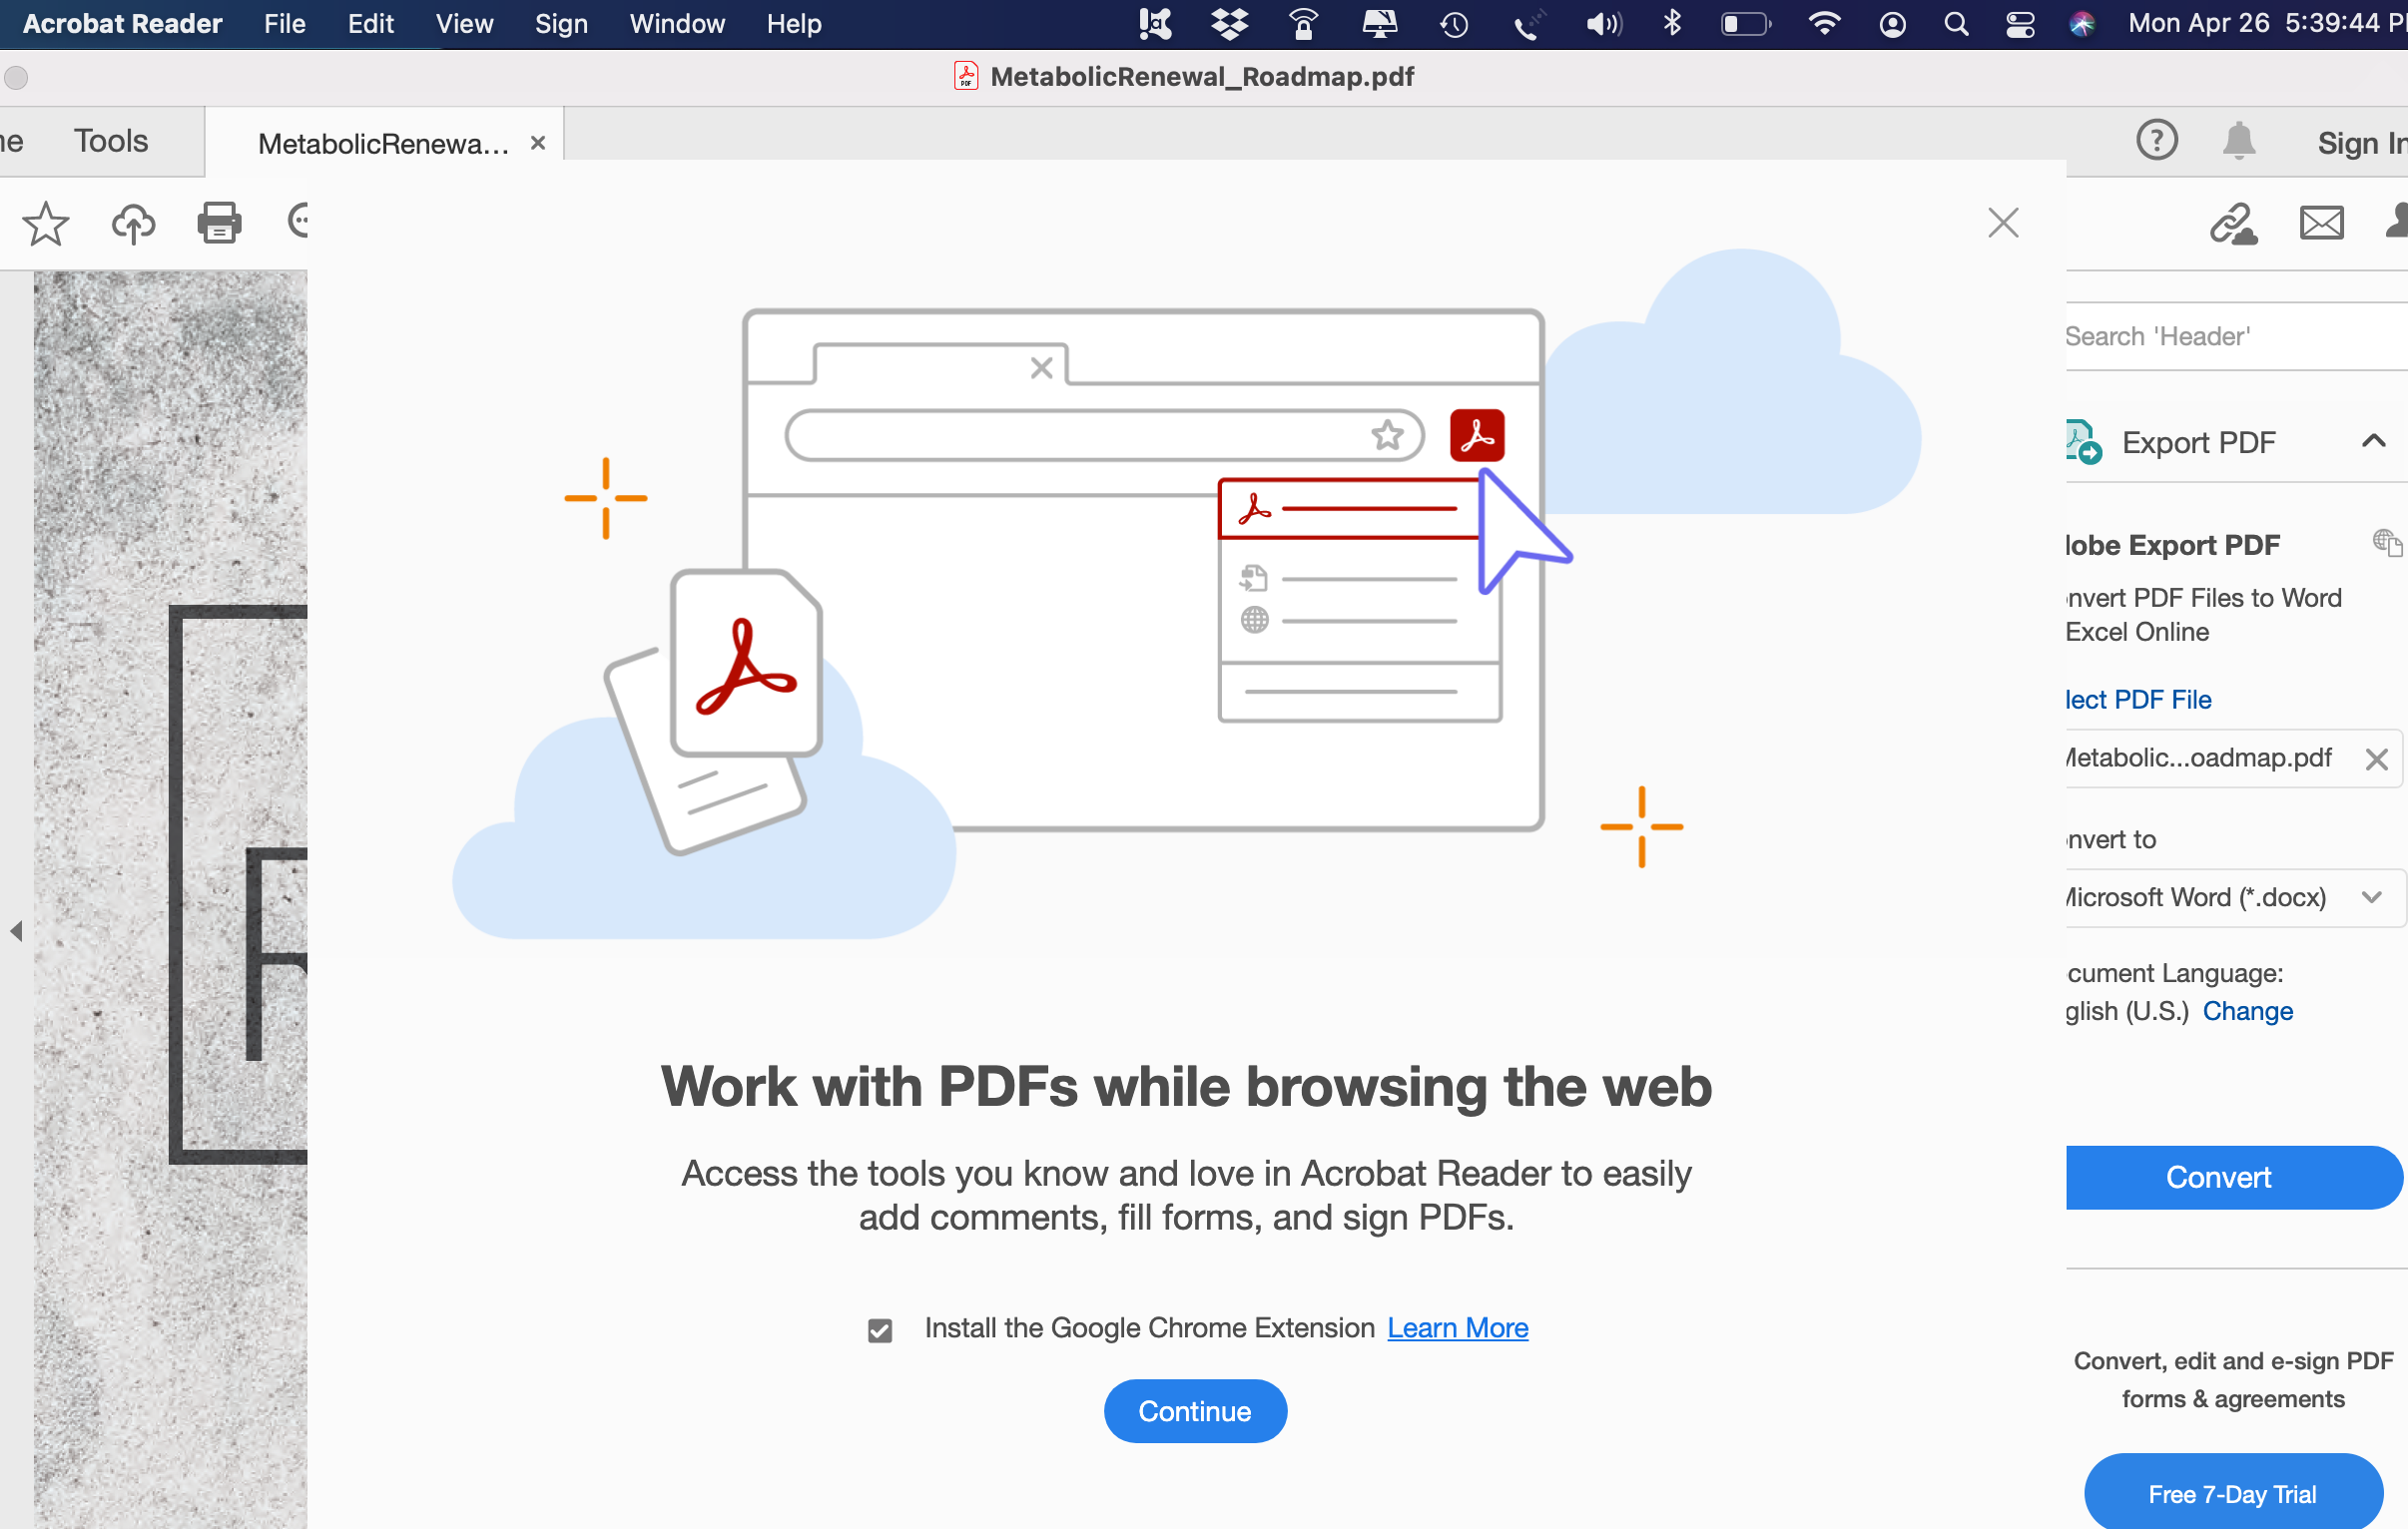The height and width of the screenshot is (1529, 2408).
Task: Click the printer icon
Action: coord(219,223)
